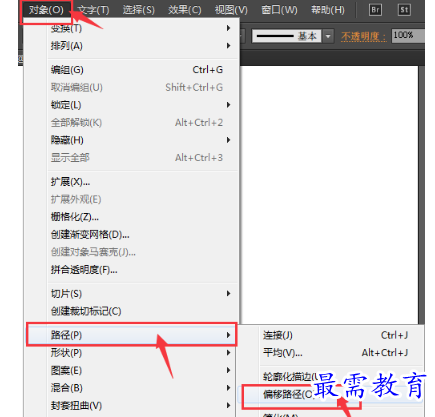Open the 效果(C) menu
The width and height of the screenshot is (435, 417).
pyautogui.click(x=185, y=10)
